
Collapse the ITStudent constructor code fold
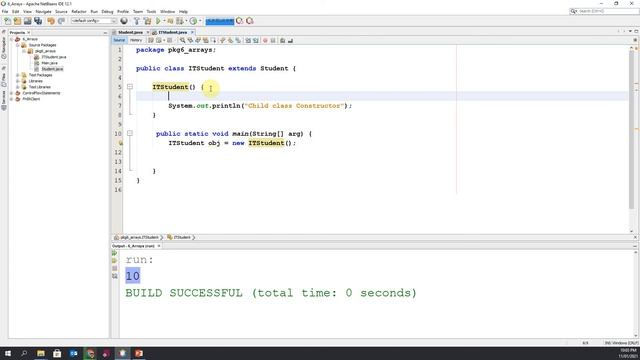point(130,87)
